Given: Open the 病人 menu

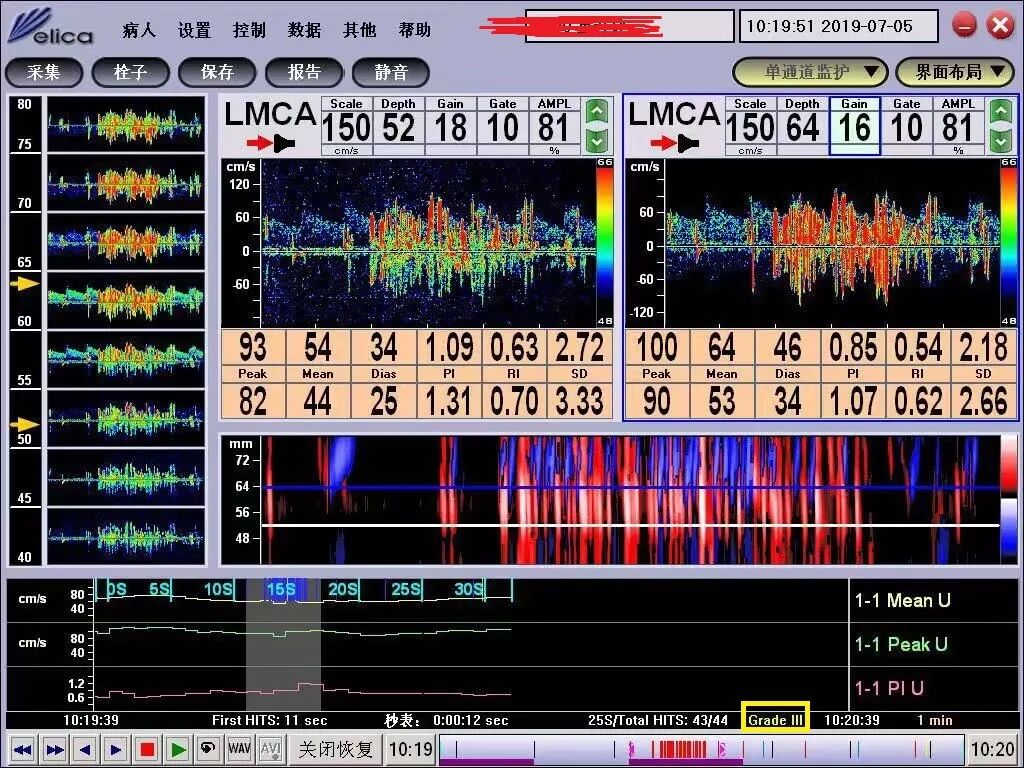Looking at the screenshot, I should coord(139,30).
